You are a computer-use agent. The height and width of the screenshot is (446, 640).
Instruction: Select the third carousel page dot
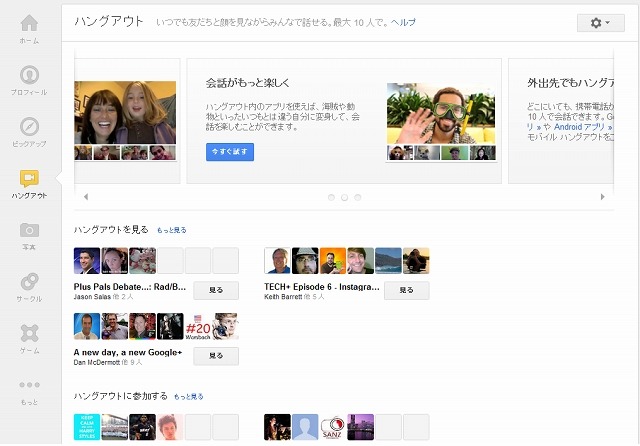(x=358, y=197)
